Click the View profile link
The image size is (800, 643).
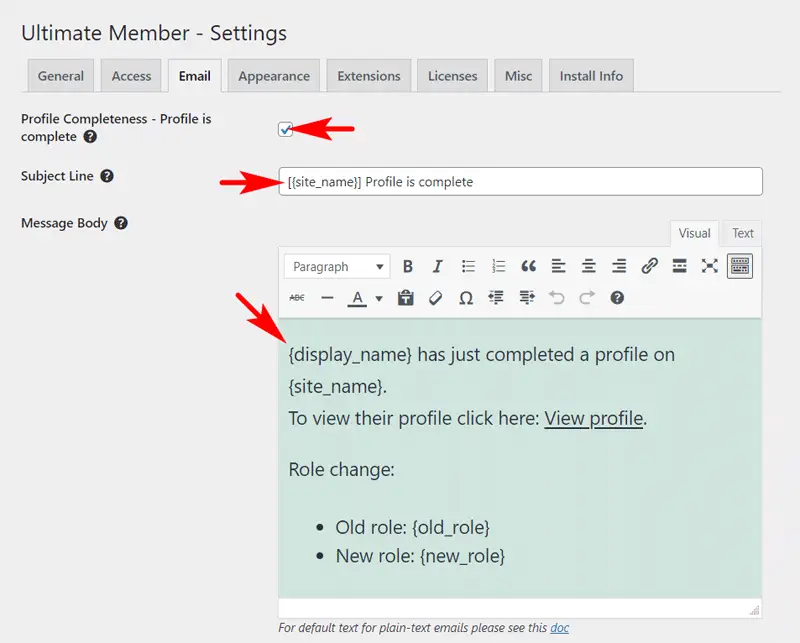(593, 418)
